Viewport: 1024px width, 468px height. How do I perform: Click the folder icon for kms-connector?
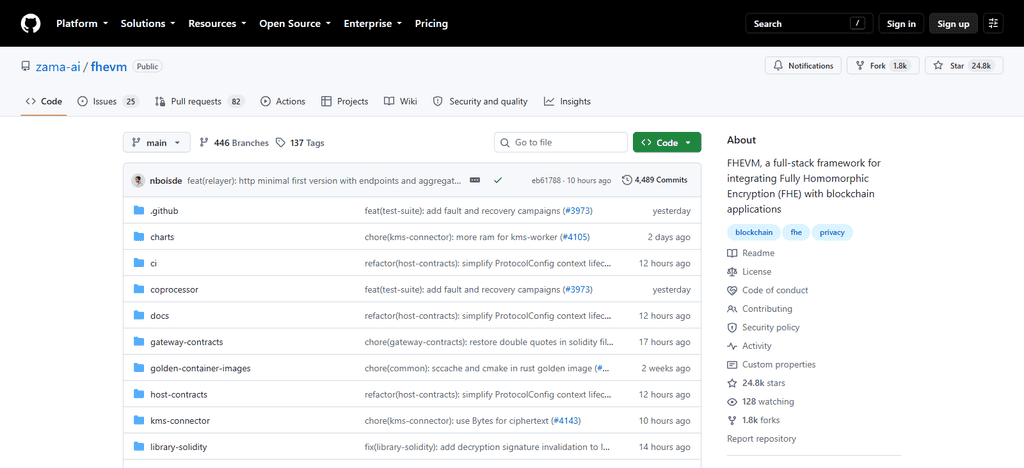(138, 420)
